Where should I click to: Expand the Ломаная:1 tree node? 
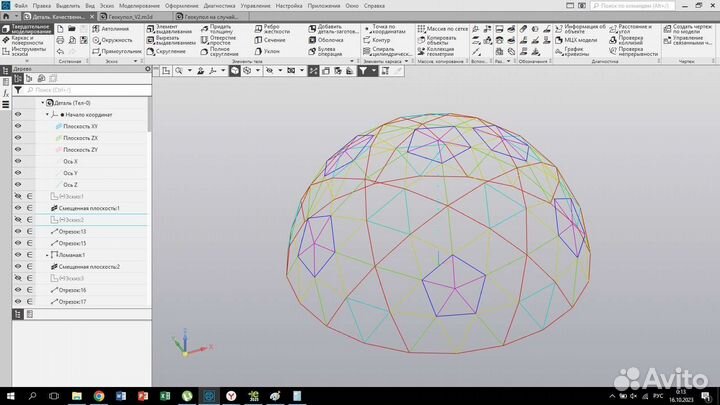coord(48,255)
